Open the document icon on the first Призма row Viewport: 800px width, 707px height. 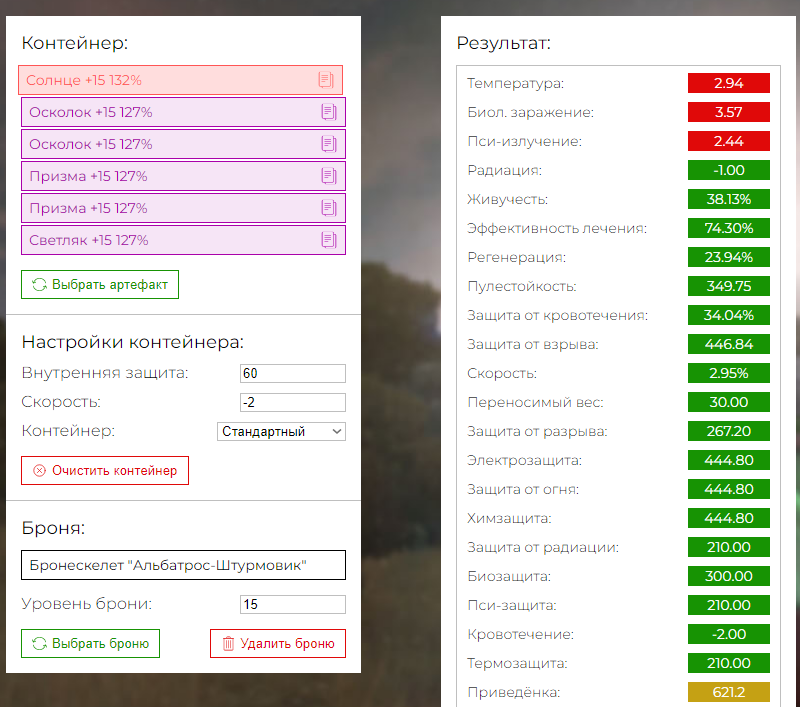[328, 176]
